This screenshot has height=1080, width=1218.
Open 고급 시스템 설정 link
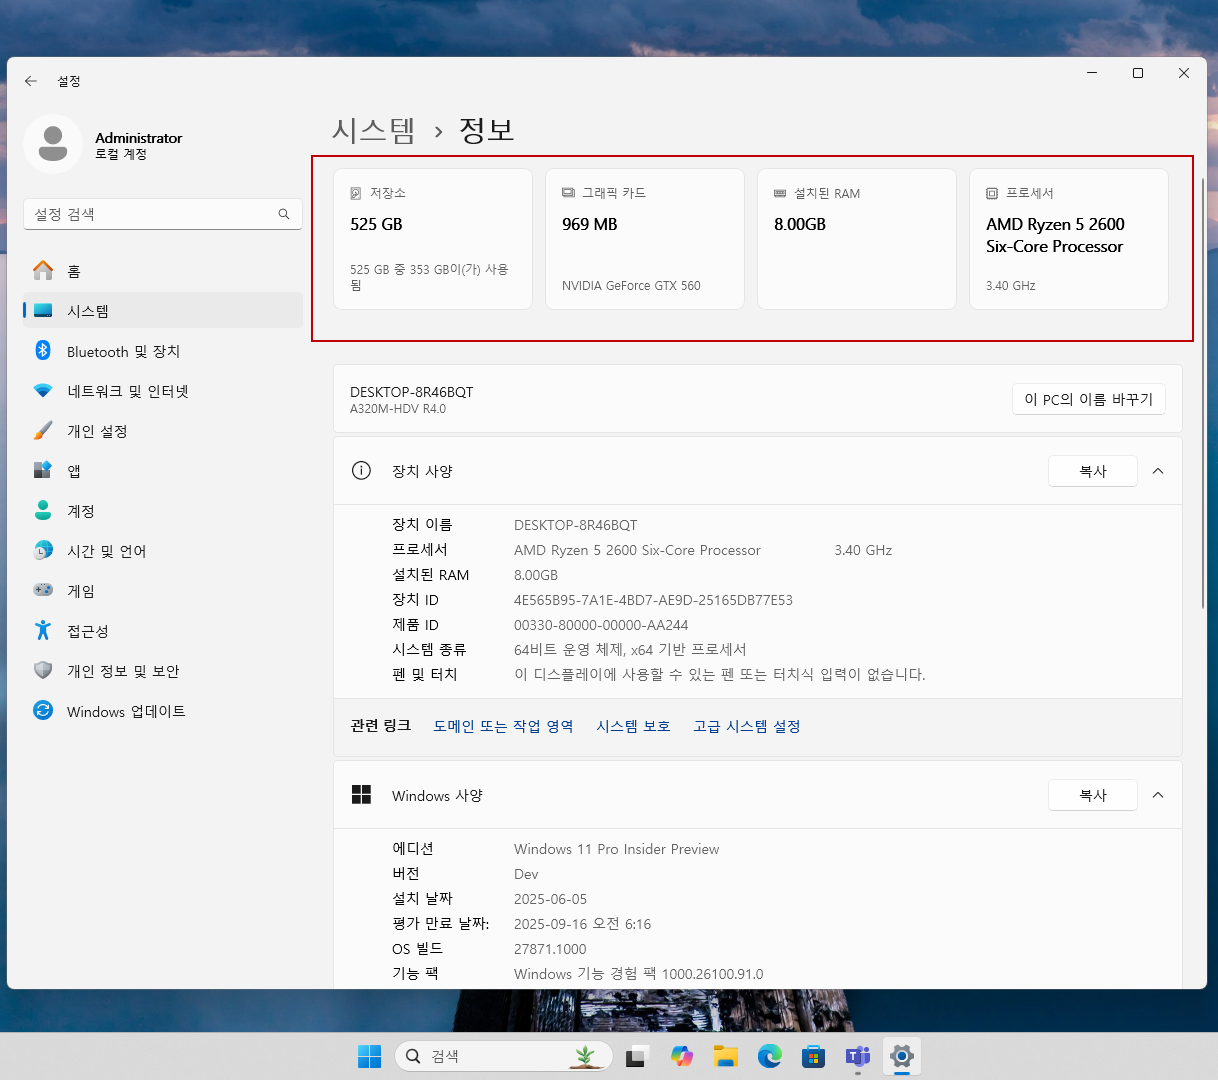(x=747, y=726)
